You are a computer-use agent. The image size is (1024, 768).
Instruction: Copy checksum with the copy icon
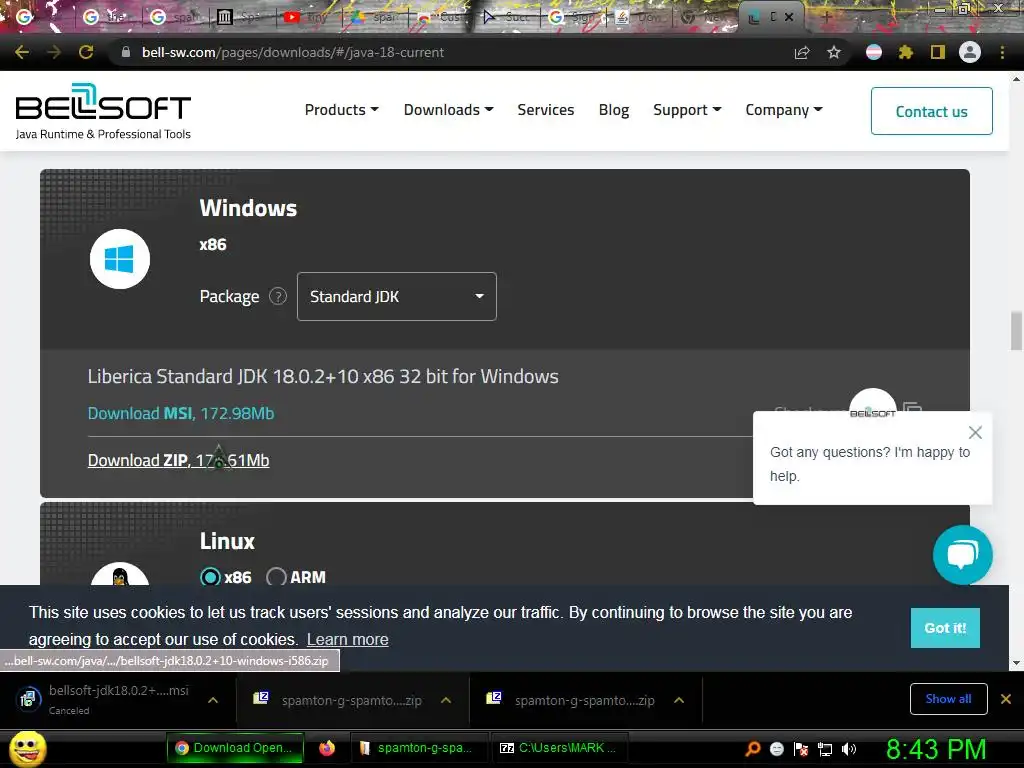(913, 407)
